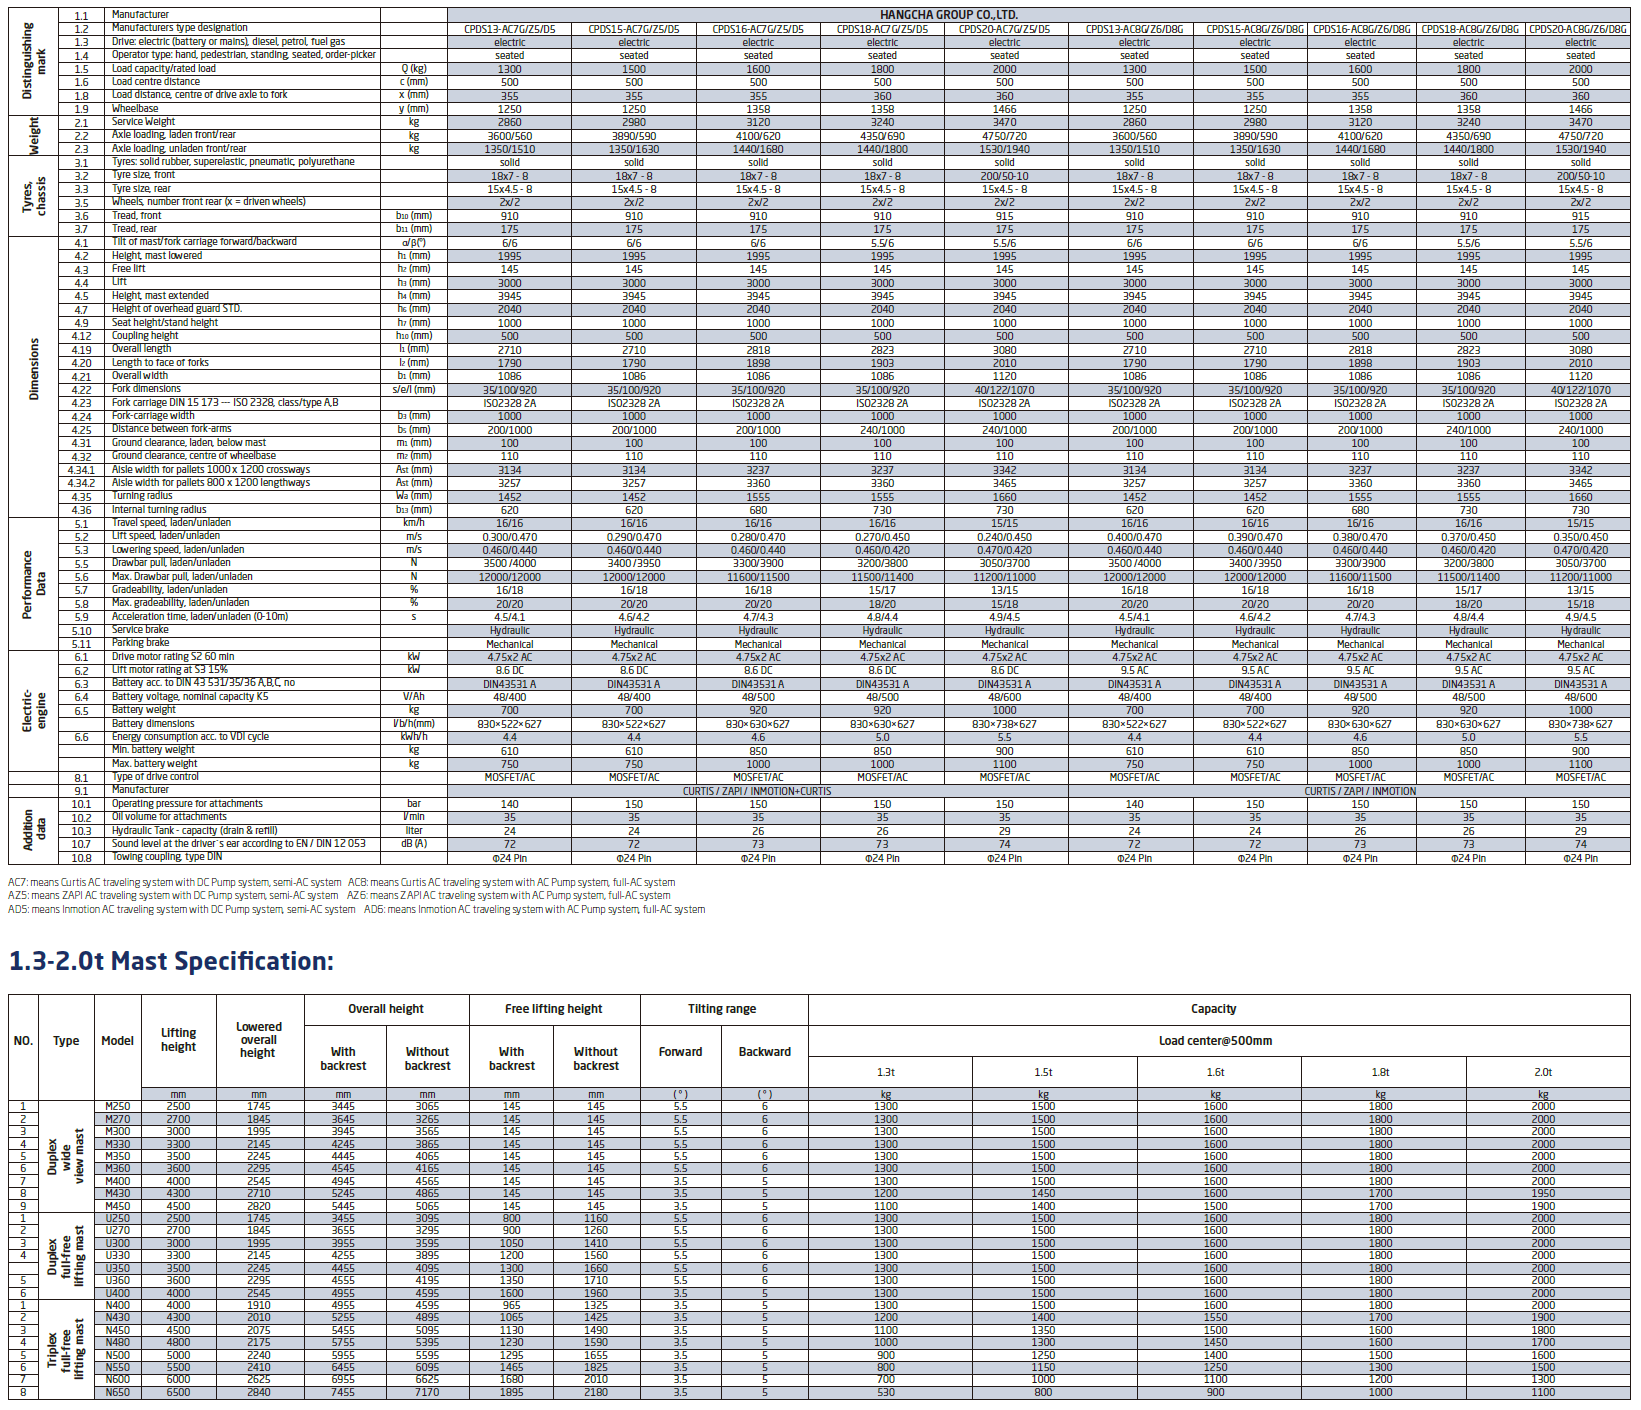Select the 'Battery dimensions' row label

[x=153, y=724]
